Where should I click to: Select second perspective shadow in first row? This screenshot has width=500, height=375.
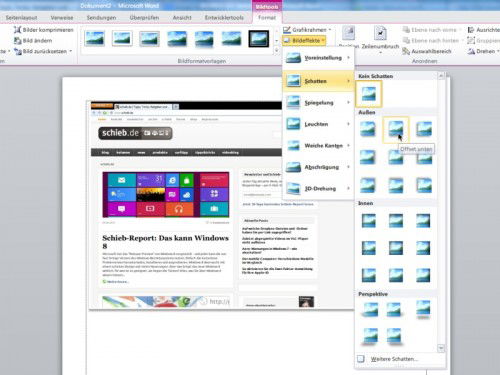[x=394, y=310]
